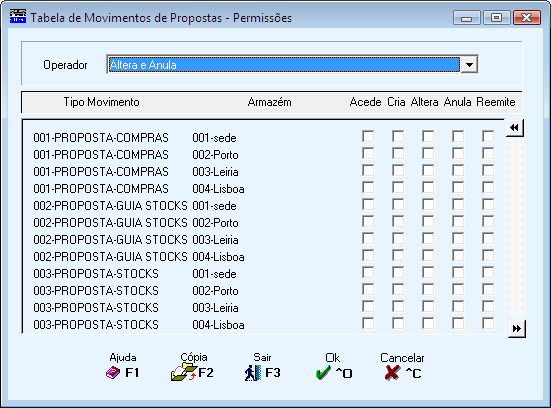Click the Ajuda F1 help book icon
The image size is (551, 408).
coord(113,373)
